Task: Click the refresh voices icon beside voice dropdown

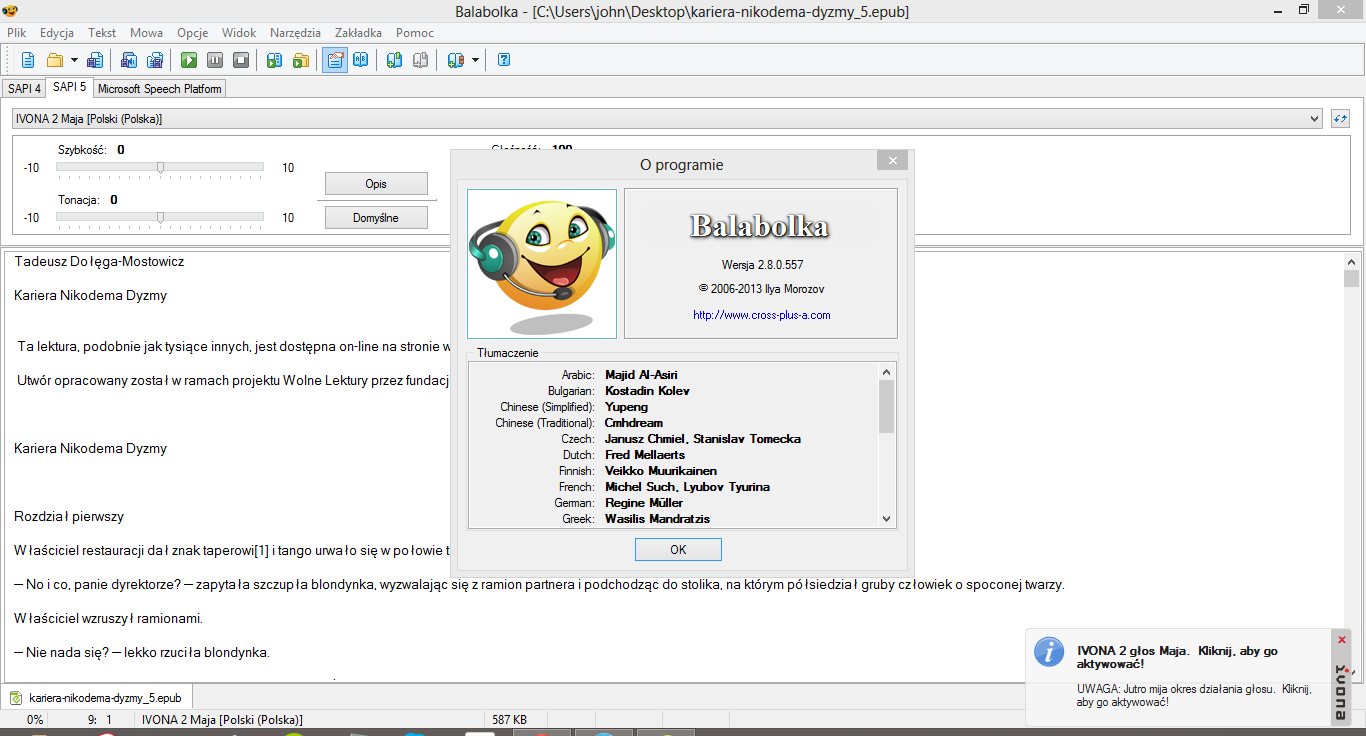Action: pos(1341,119)
